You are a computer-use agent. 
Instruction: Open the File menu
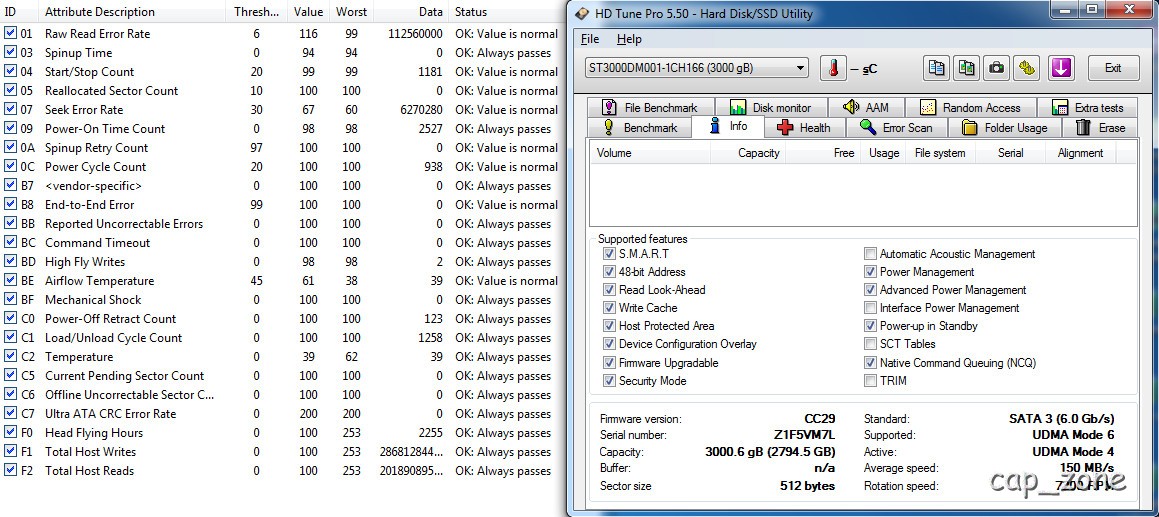pos(590,39)
